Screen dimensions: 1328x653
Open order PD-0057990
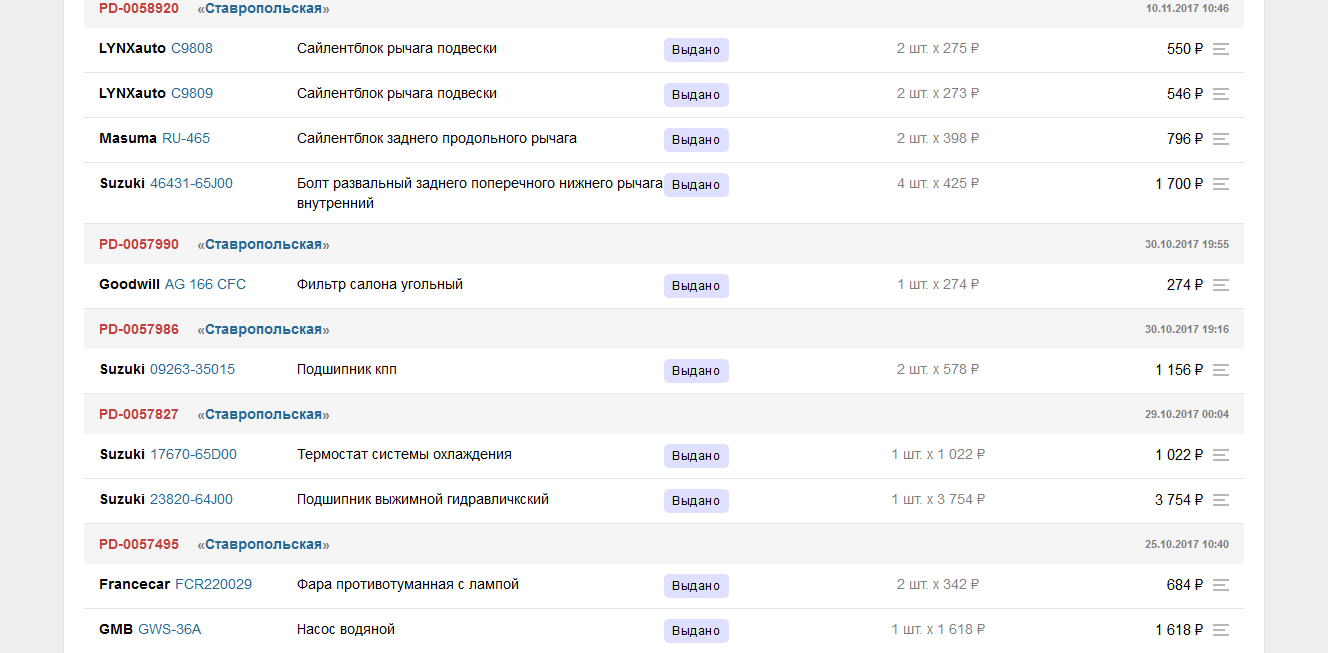point(139,244)
